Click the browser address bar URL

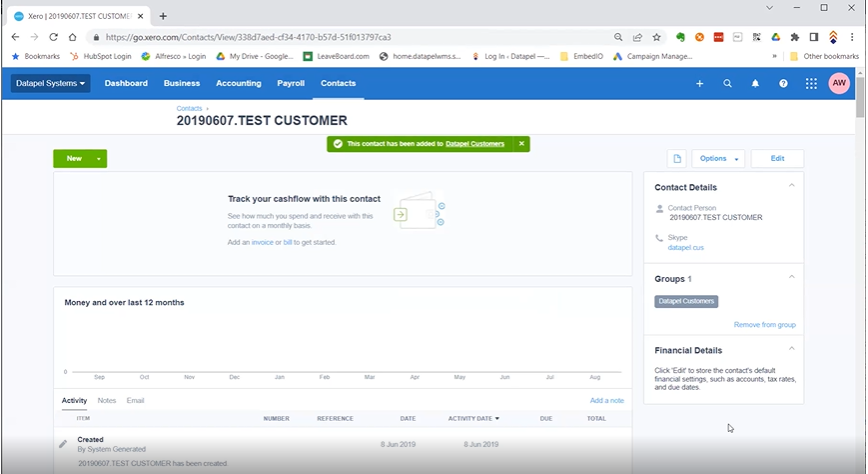(x=248, y=37)
